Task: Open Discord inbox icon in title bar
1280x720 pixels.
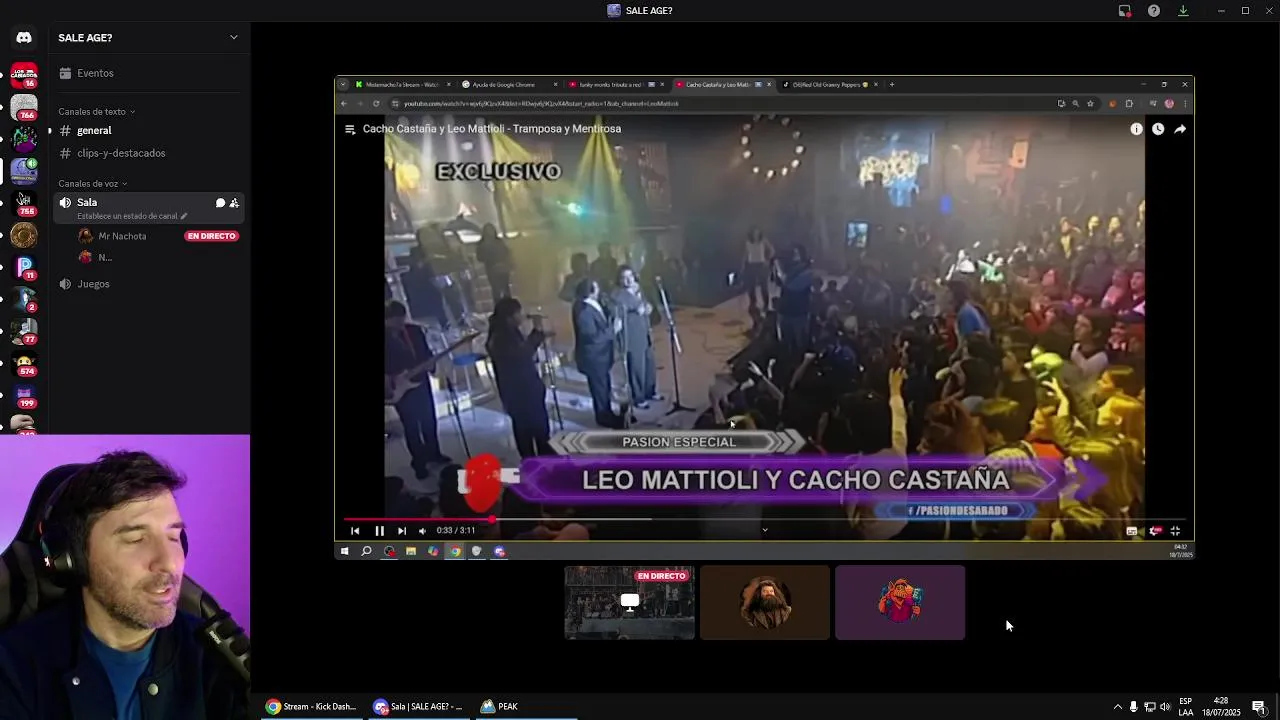Action: pyautogui.click(x=1125, y=11)
